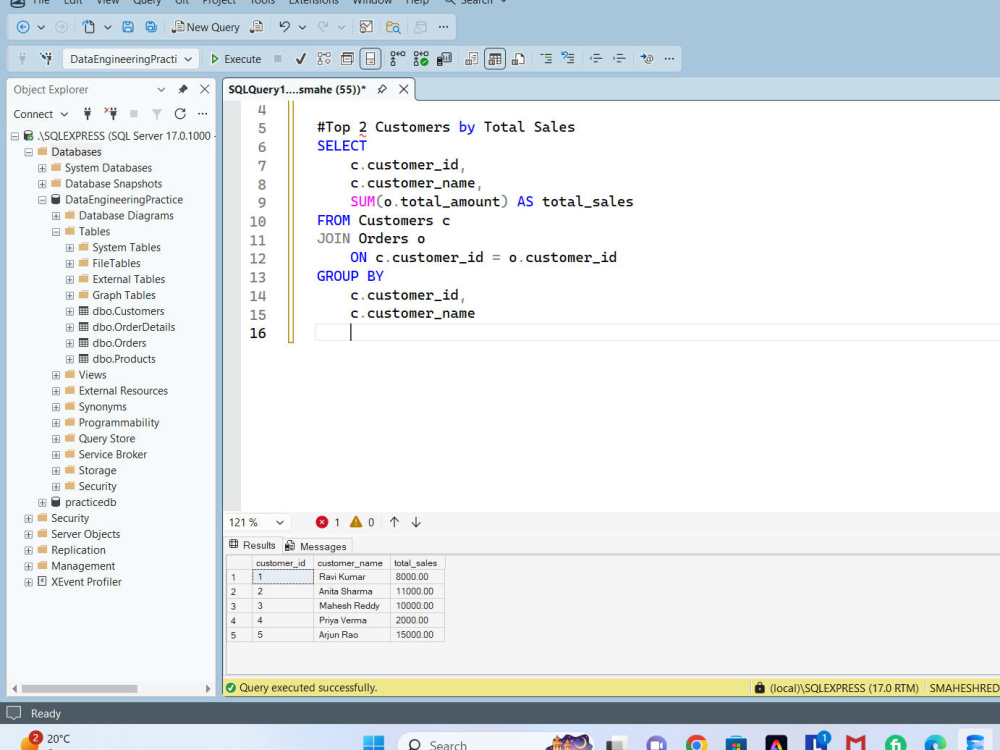Open Object Explorer window position dropdown
The image size is (1000, 750).
point(161,89)
